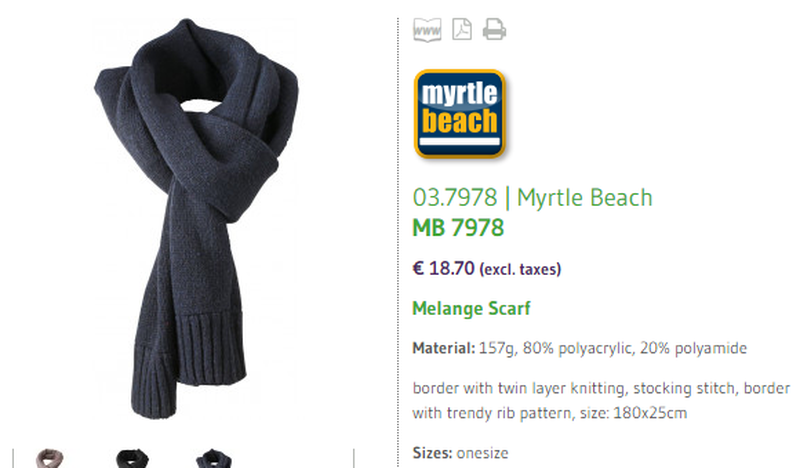Enlarge the main navy scarf product image
Screen dimensions: 800x468
pyautogui.click(x=196, y=218)
